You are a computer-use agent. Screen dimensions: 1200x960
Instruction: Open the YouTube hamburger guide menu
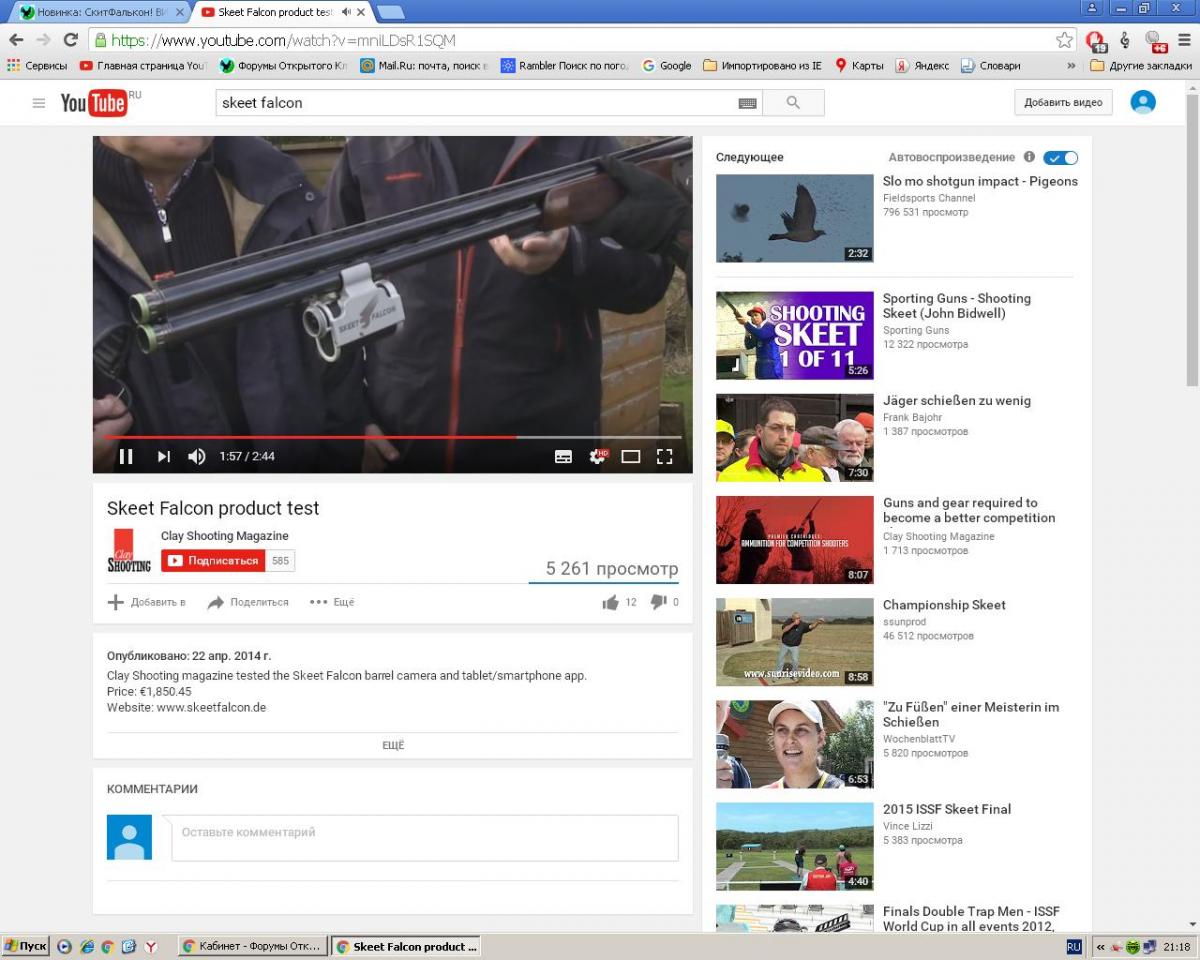tap(39, 103)
